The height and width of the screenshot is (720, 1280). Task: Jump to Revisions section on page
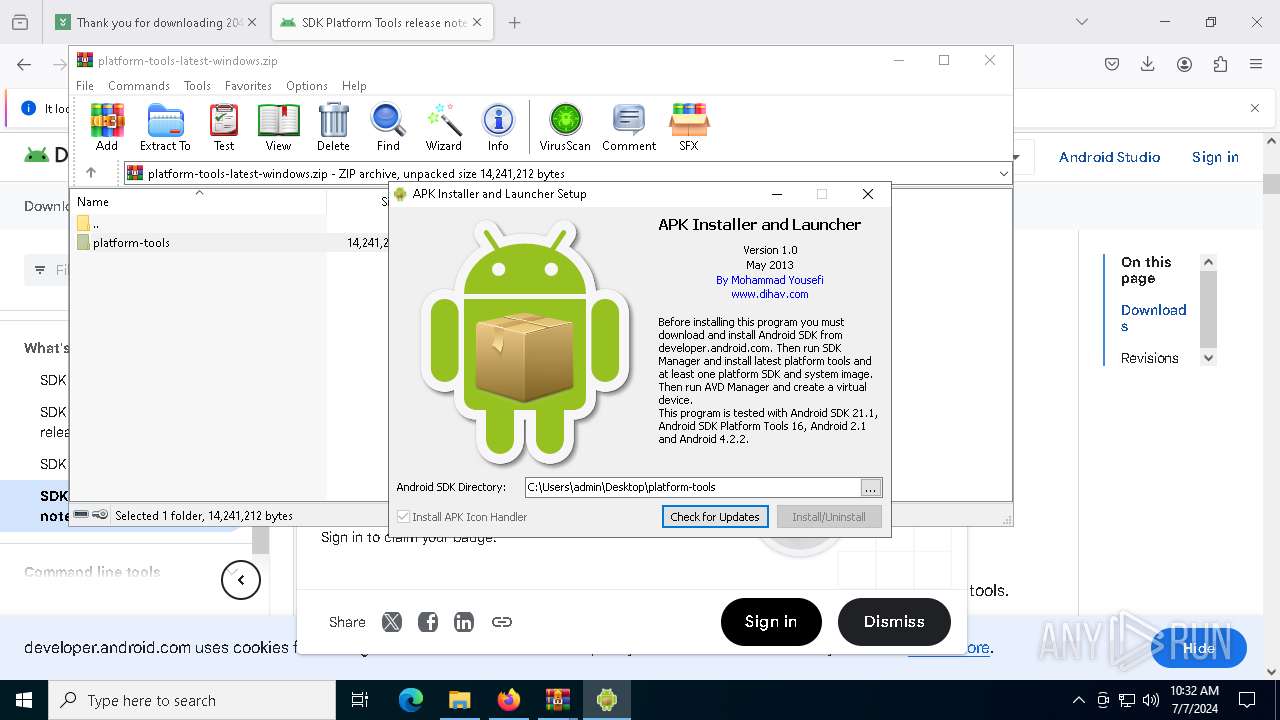1149,358
